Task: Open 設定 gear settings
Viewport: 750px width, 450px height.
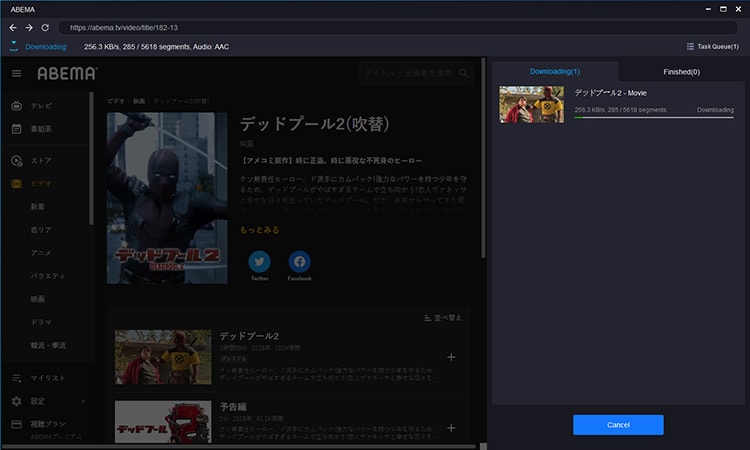Action: (x=37, y=401)
